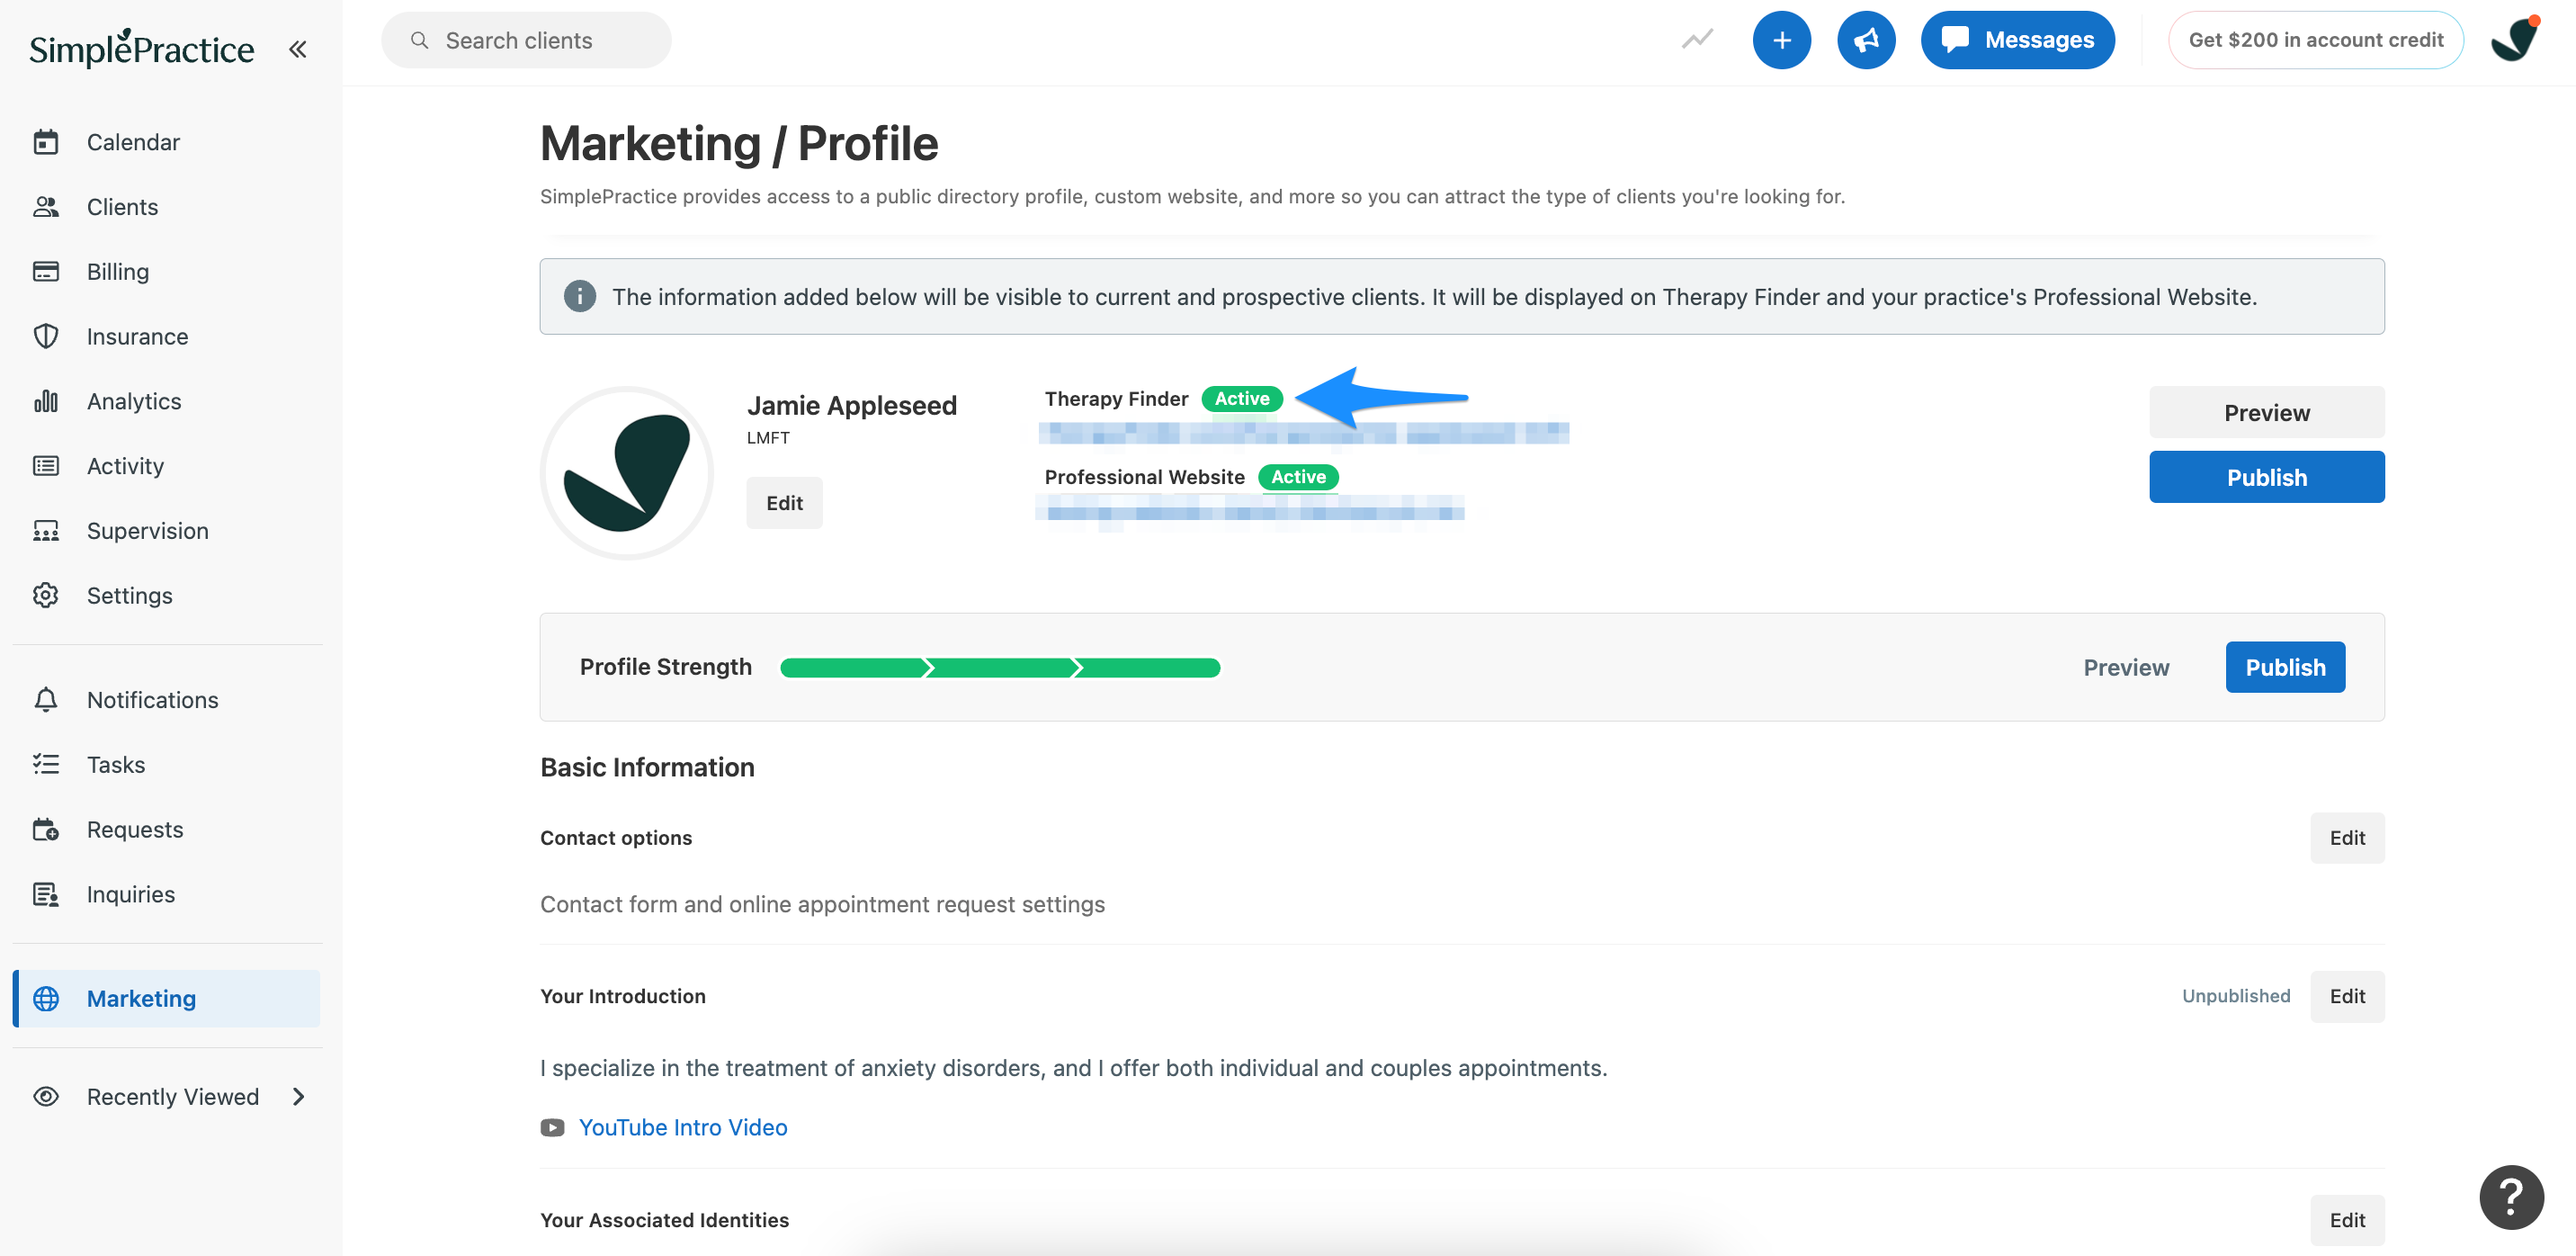The width and height of the screenshot is (2576, 1256).
Task: Click Preview in Profile Strength bar
Action: [x=2126, y=667]
